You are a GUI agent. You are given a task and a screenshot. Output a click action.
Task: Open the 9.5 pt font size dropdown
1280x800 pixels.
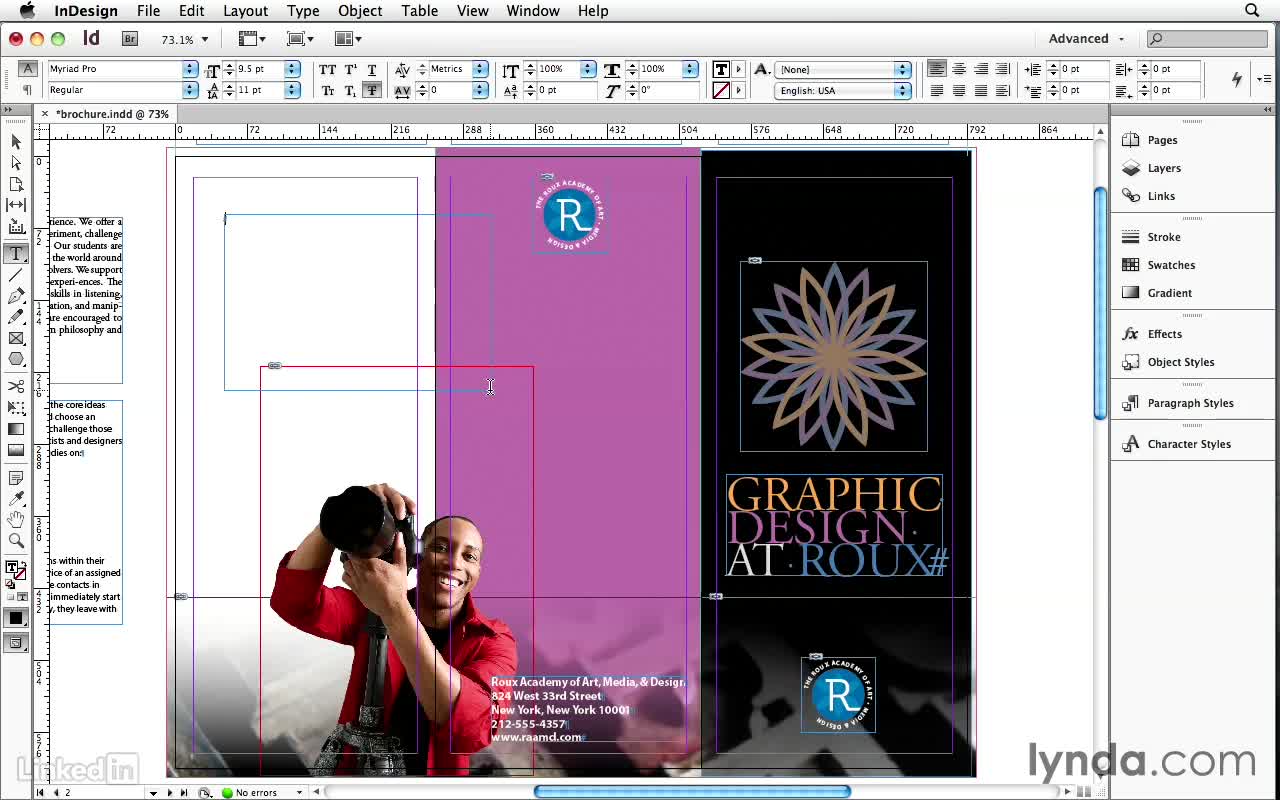[292, 69]
